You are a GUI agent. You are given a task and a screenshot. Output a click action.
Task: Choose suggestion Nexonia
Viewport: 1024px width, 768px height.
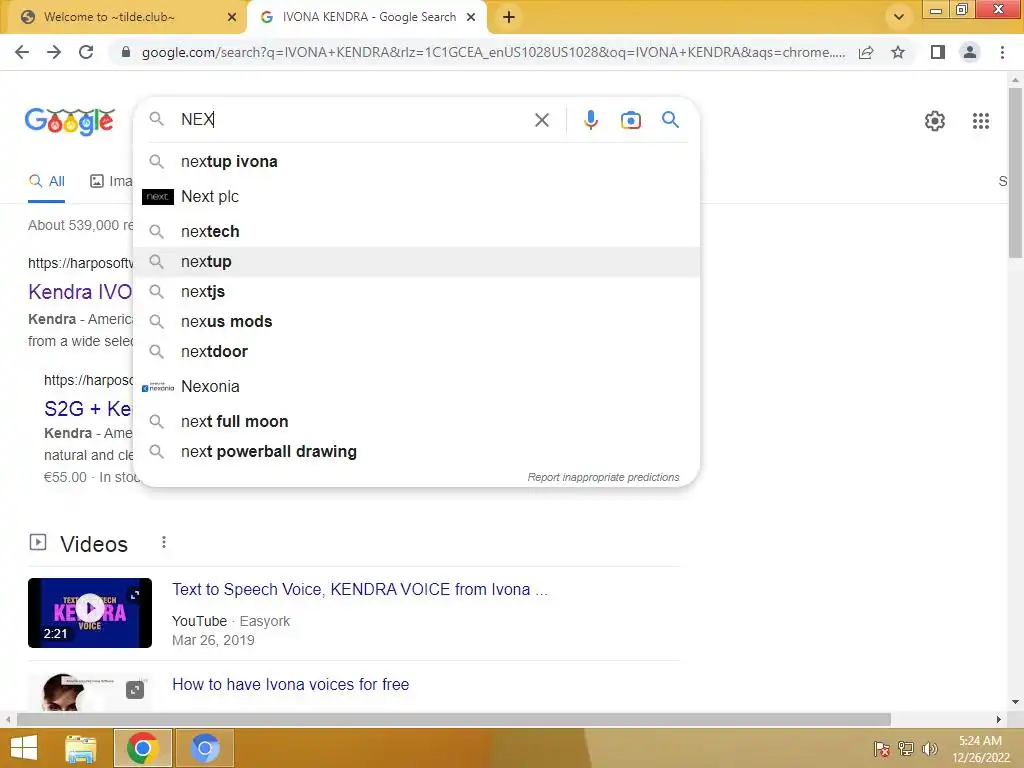point(416,387)
